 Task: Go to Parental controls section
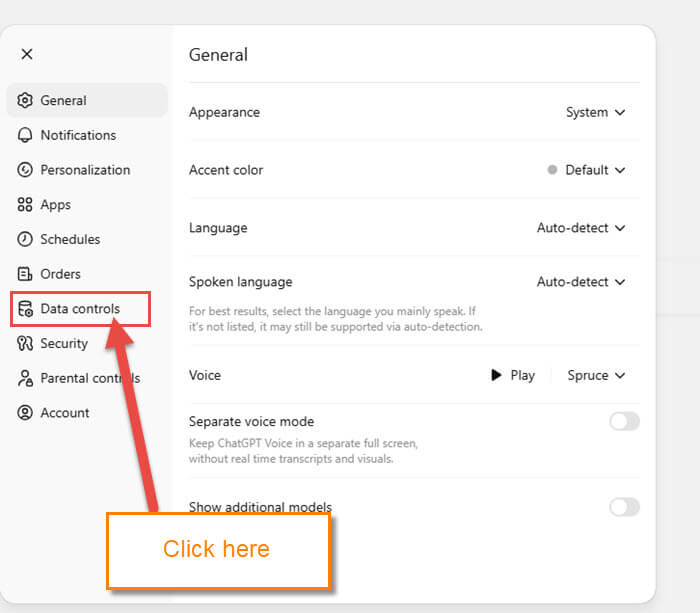point(89,379)
